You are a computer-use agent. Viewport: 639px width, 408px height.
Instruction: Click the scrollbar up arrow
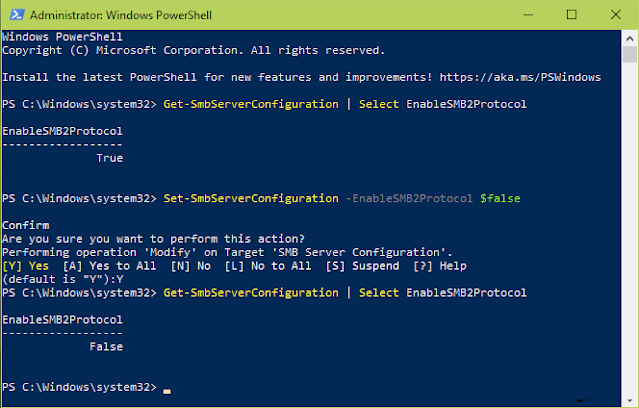point(630,39)
